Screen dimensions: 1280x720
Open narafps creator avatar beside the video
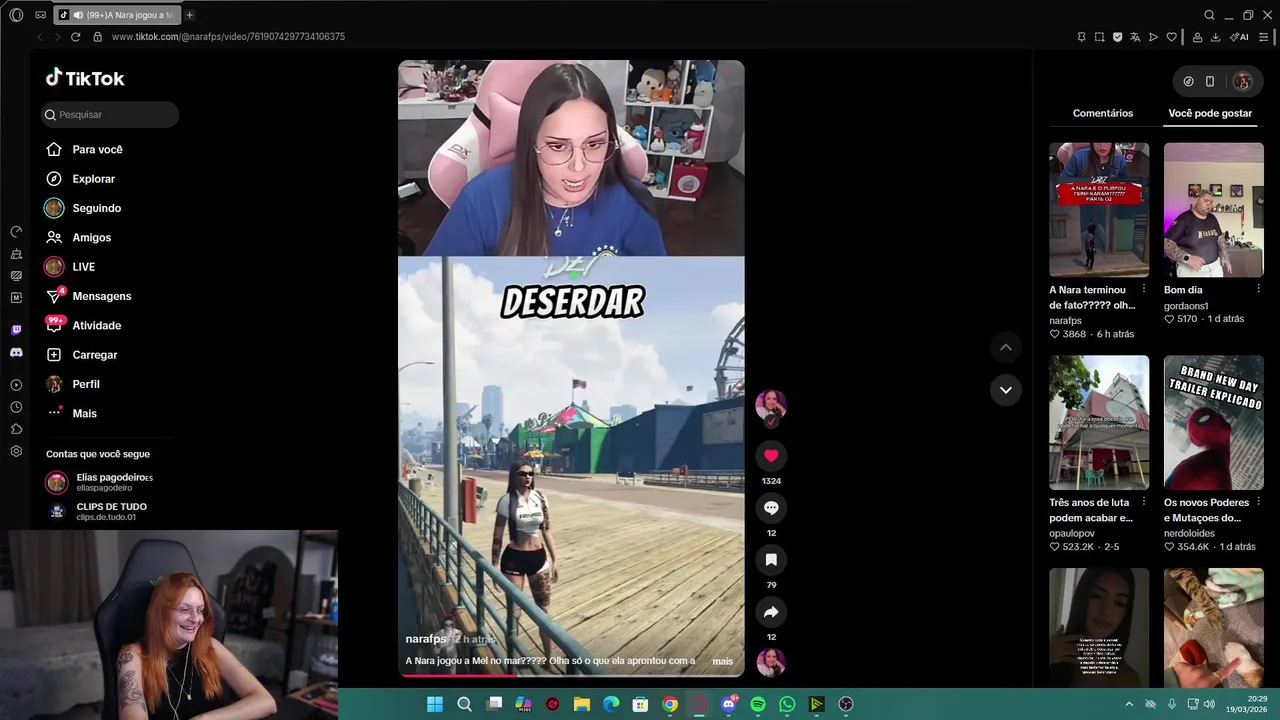click(x=770, y=405)
